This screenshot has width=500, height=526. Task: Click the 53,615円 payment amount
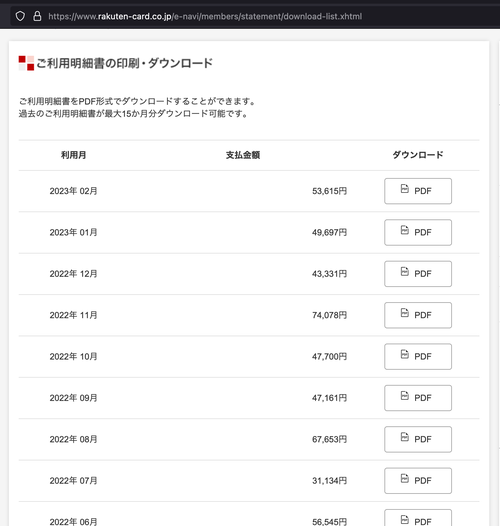(x=330, y=191)
